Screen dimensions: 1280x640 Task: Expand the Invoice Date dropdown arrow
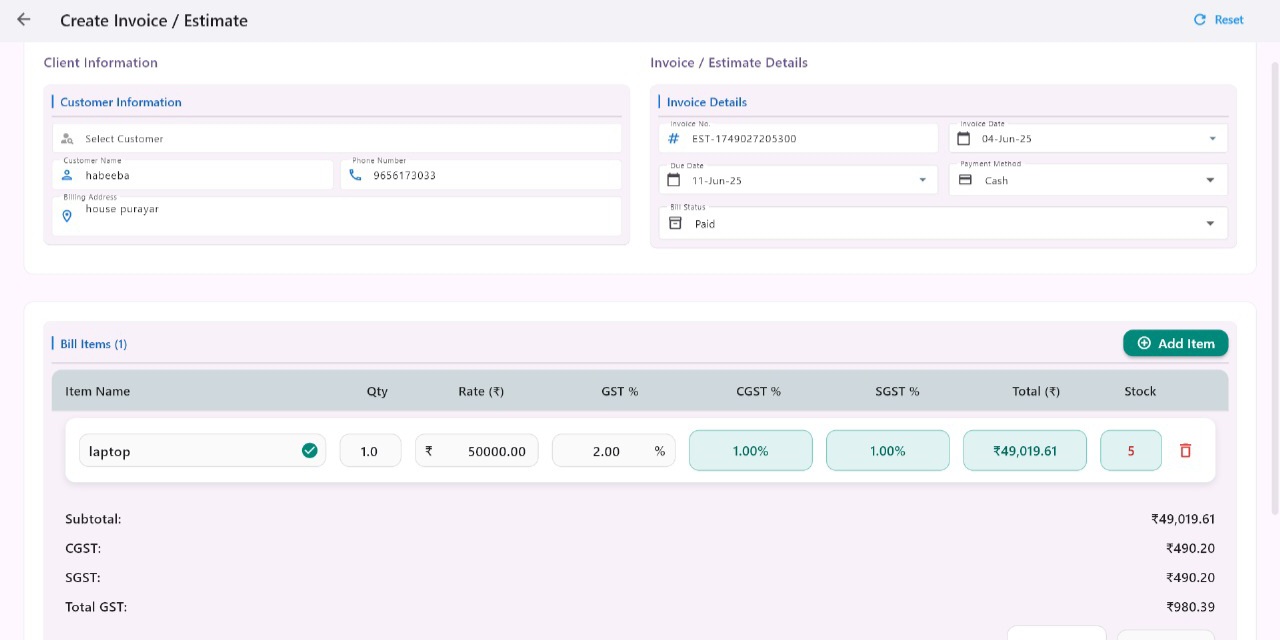coord(1212,139)
